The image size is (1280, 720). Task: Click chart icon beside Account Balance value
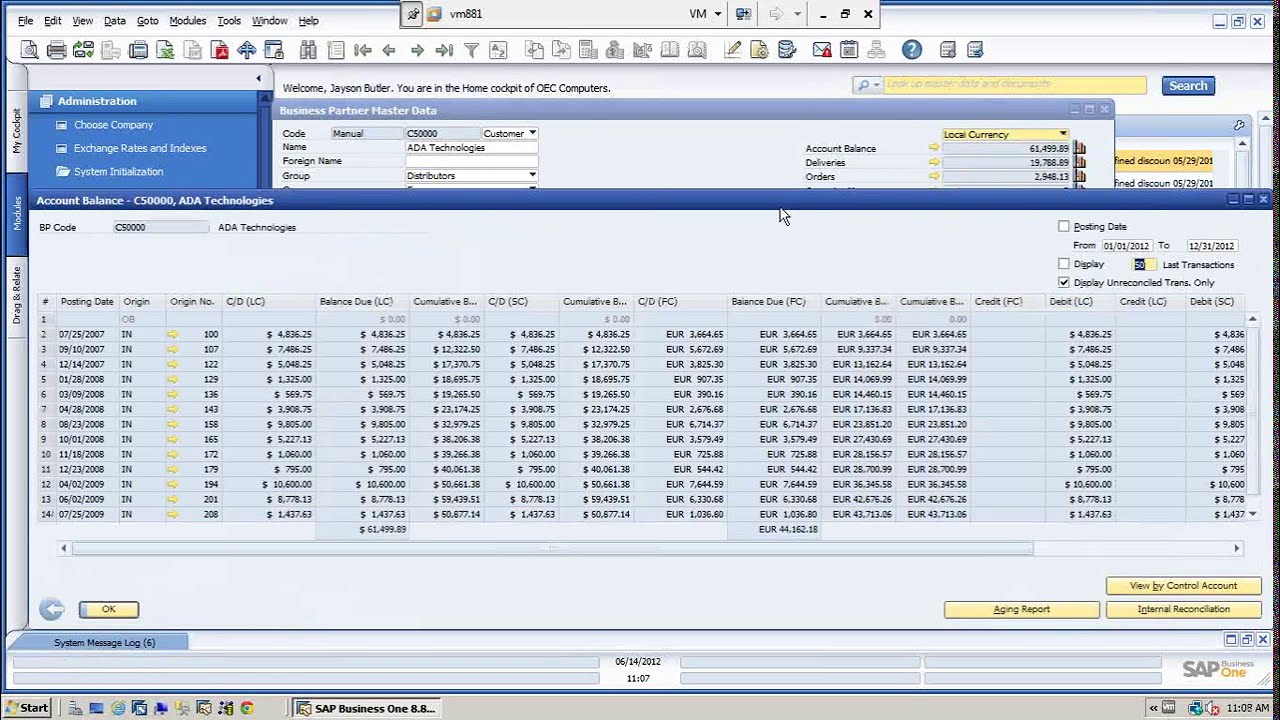pos(1080,148)
